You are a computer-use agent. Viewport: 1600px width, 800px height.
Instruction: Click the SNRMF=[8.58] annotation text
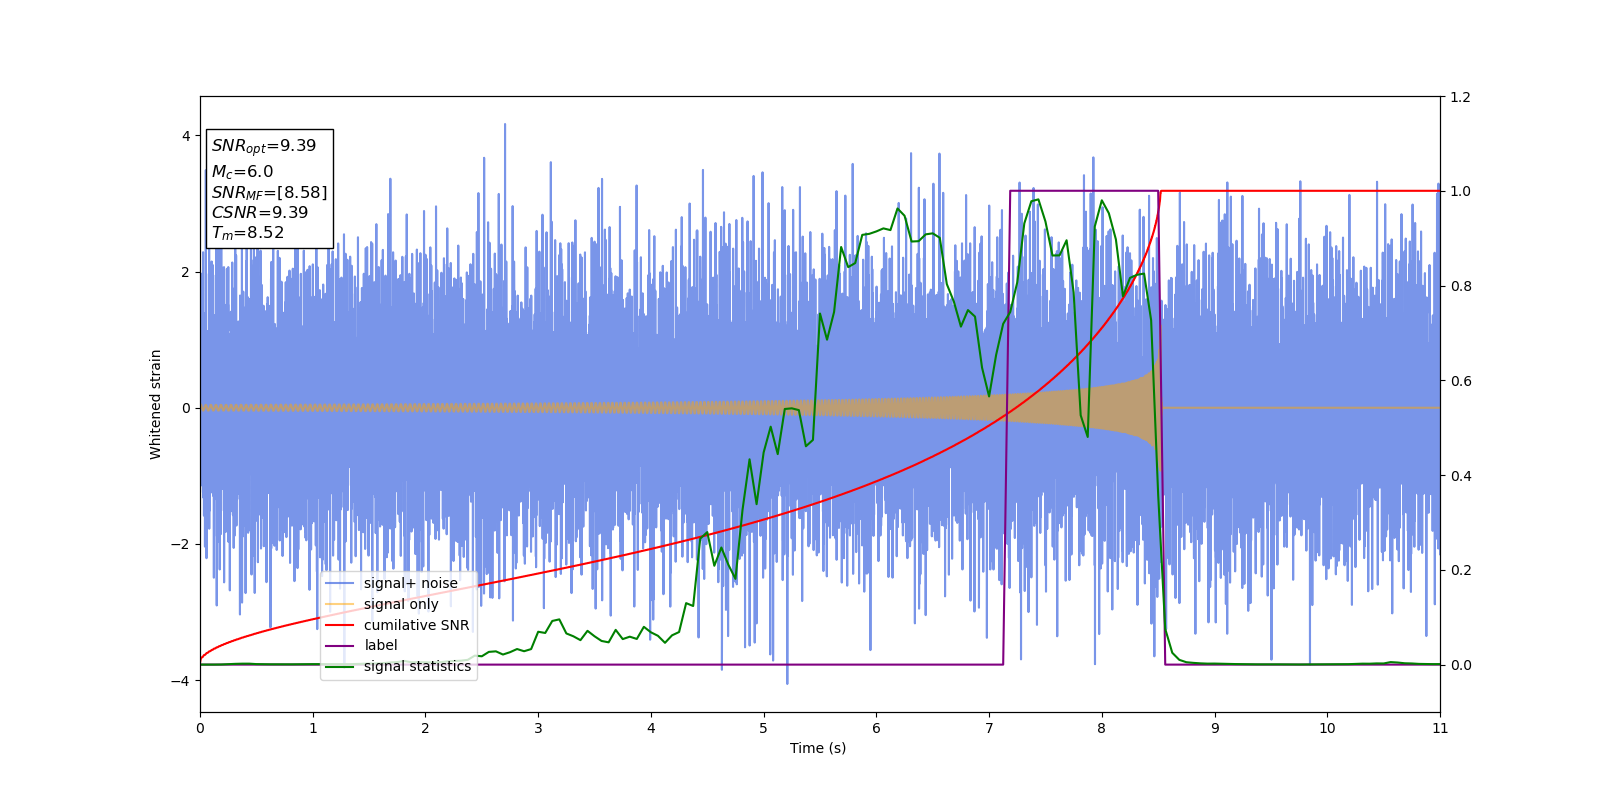(269, 192)
